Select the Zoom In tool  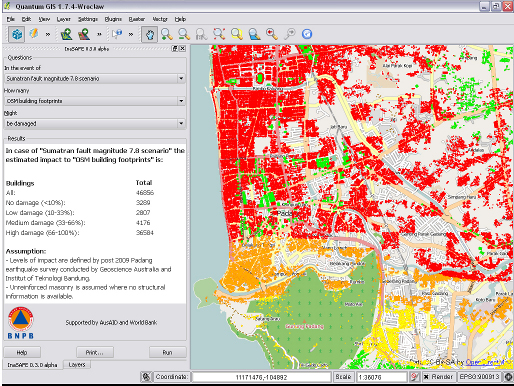pyautogui.click(x=166, y=34)
